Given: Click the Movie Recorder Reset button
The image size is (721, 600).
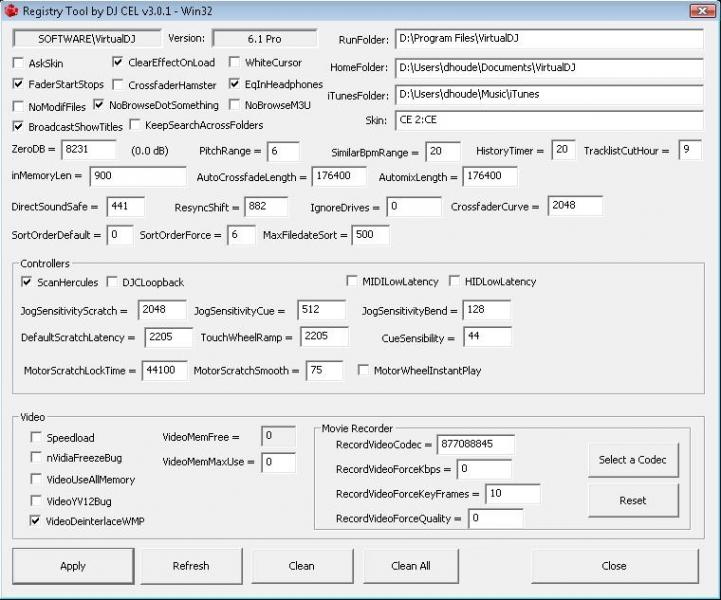Looking at the screenshot, I should (x=633, y=500).
